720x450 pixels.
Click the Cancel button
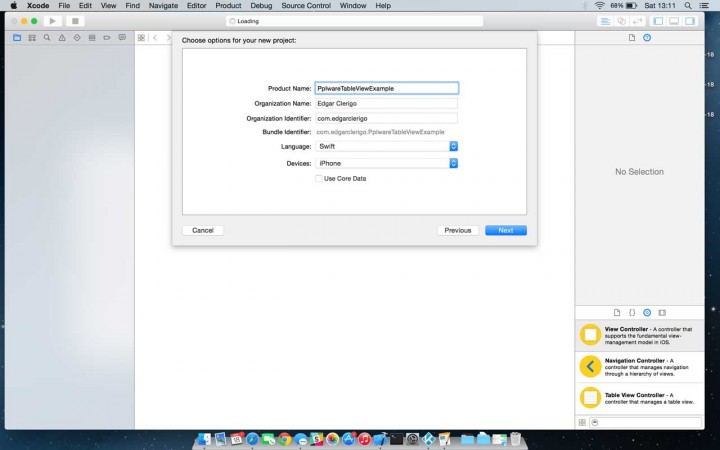click(203, 231)
